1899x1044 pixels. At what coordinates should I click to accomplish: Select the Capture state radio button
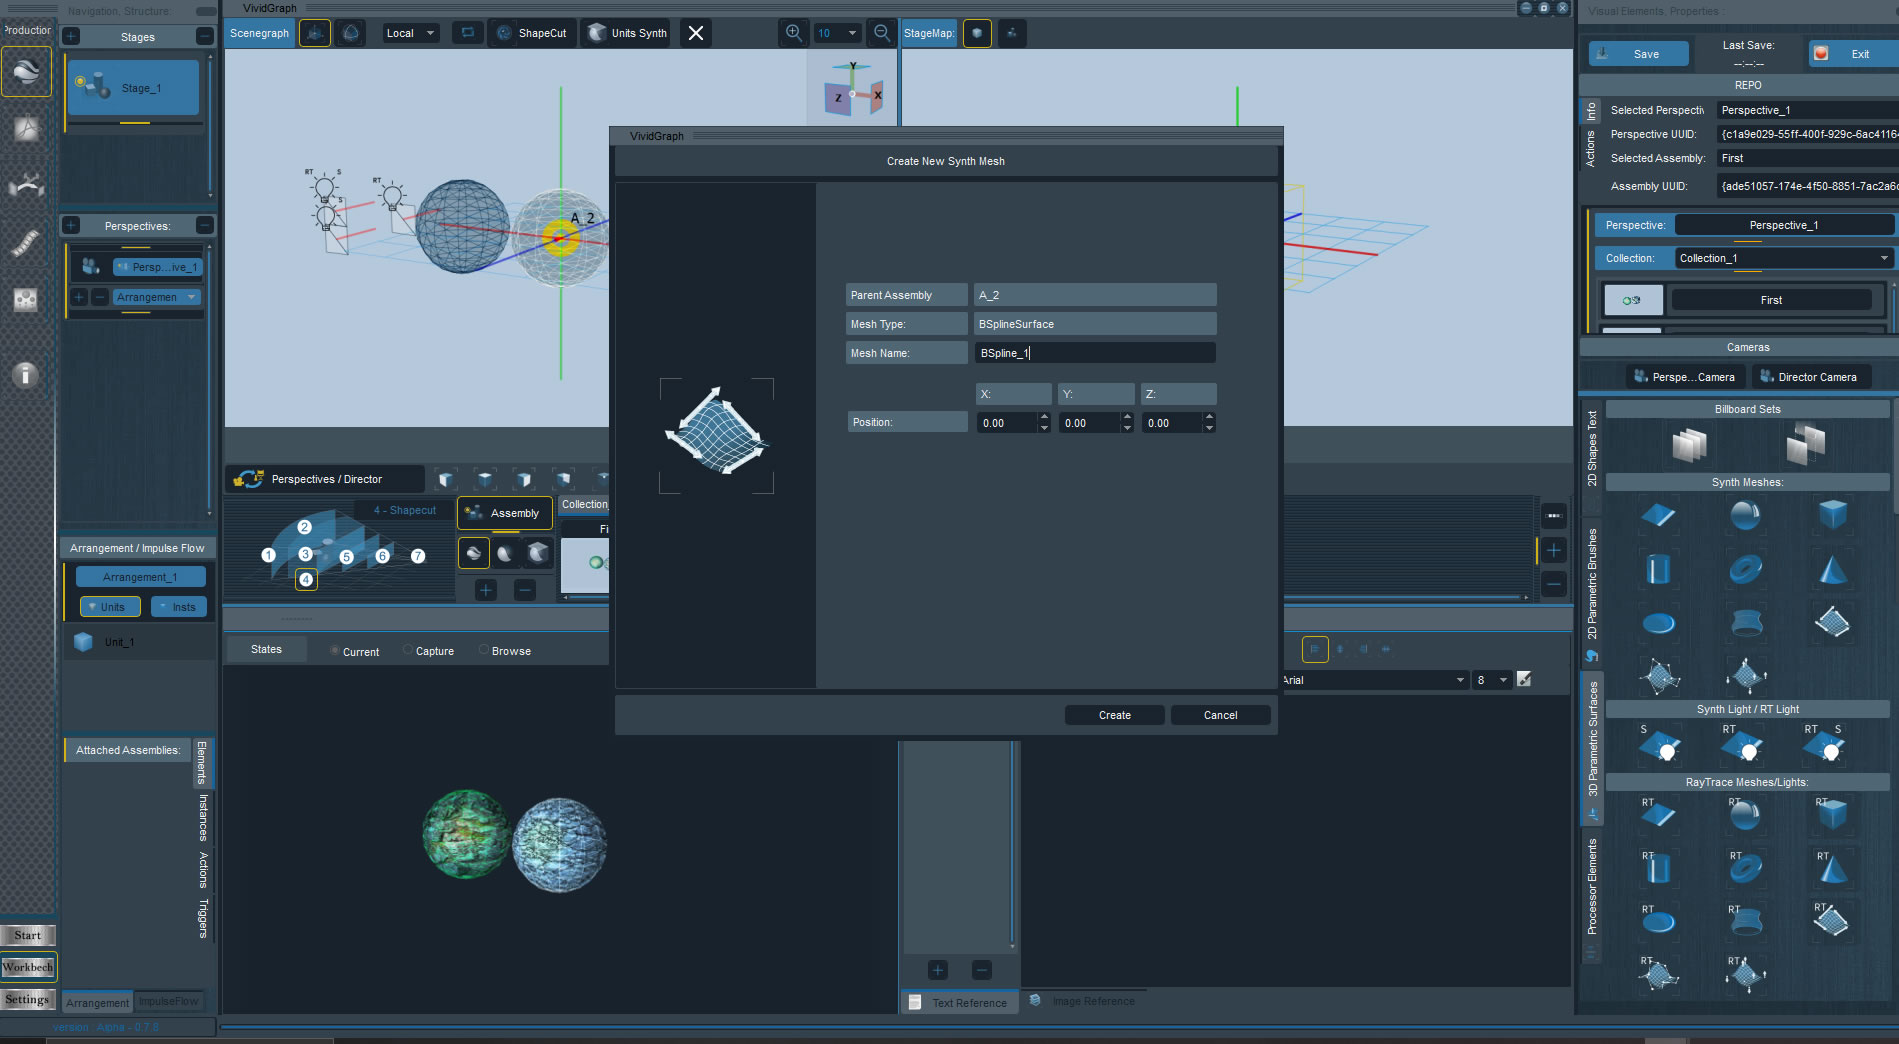[408, 651]
